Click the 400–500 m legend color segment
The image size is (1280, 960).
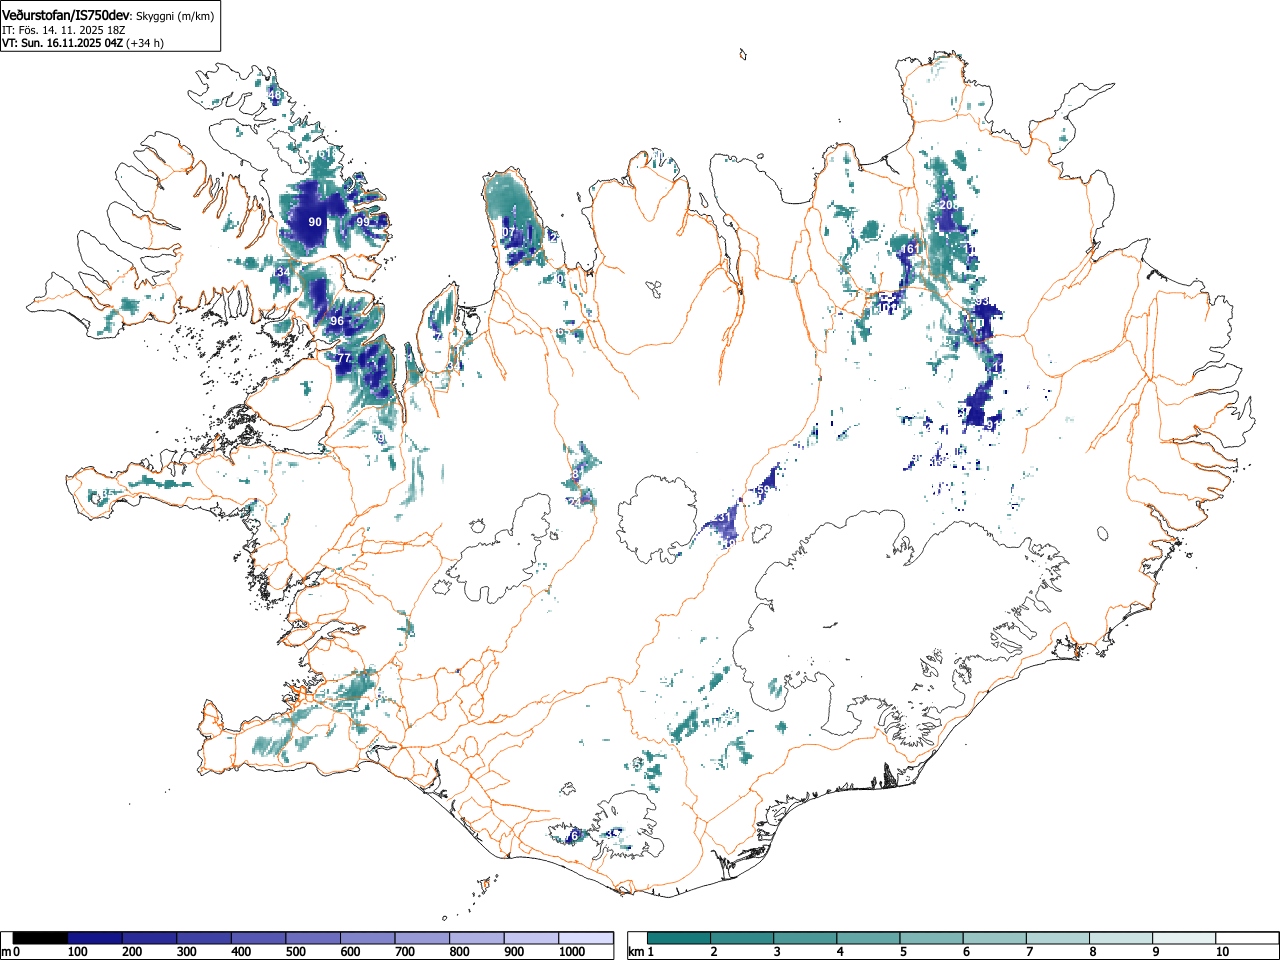[x=259, y=938]
